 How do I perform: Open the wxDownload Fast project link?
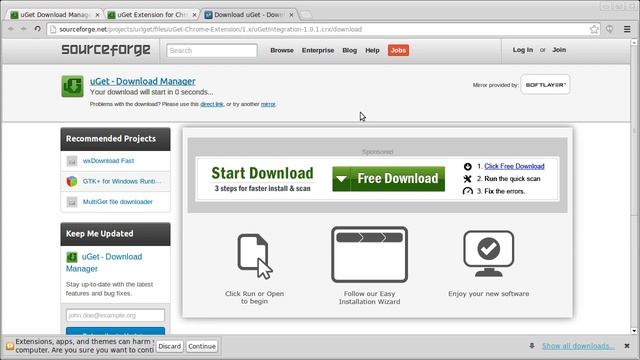pyautogui.click(x=108, y=161)
